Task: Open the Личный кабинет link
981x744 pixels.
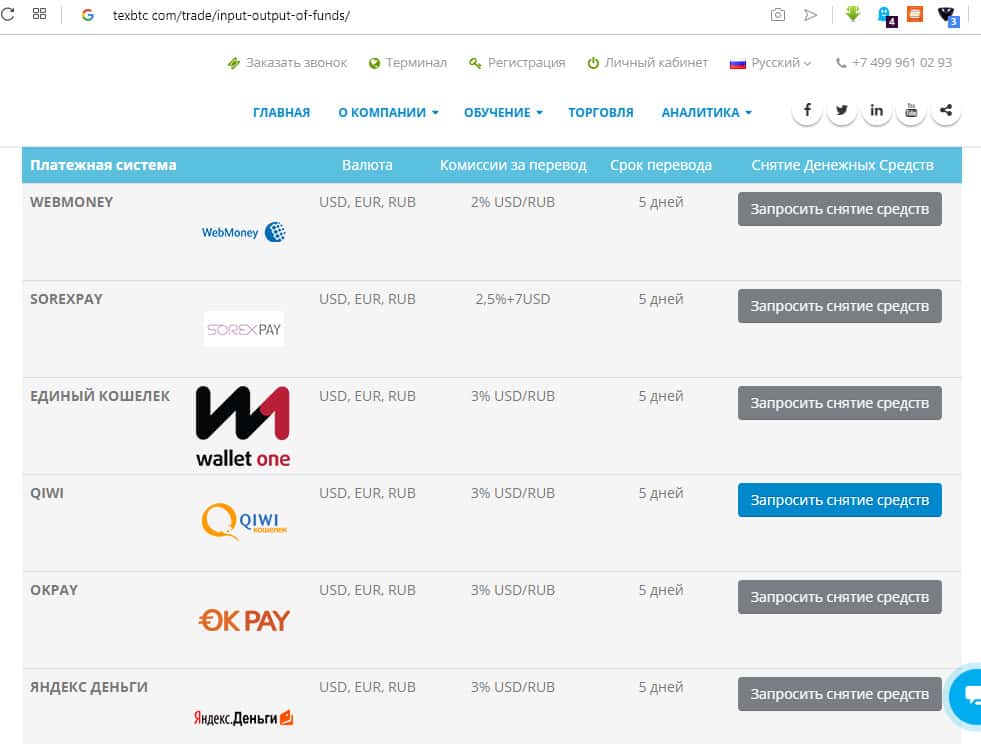Action: coord(656,63)
